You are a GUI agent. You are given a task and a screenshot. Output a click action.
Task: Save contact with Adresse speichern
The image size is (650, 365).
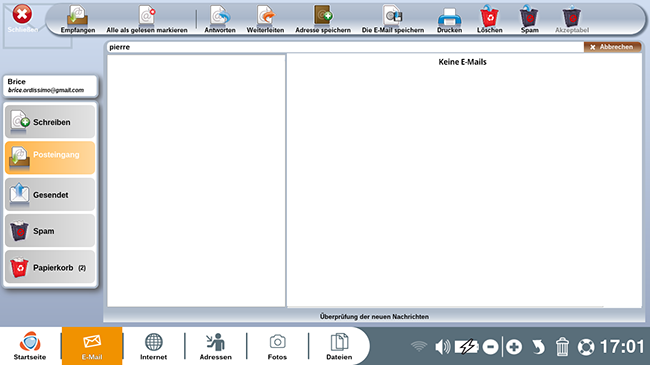[323, 19]
